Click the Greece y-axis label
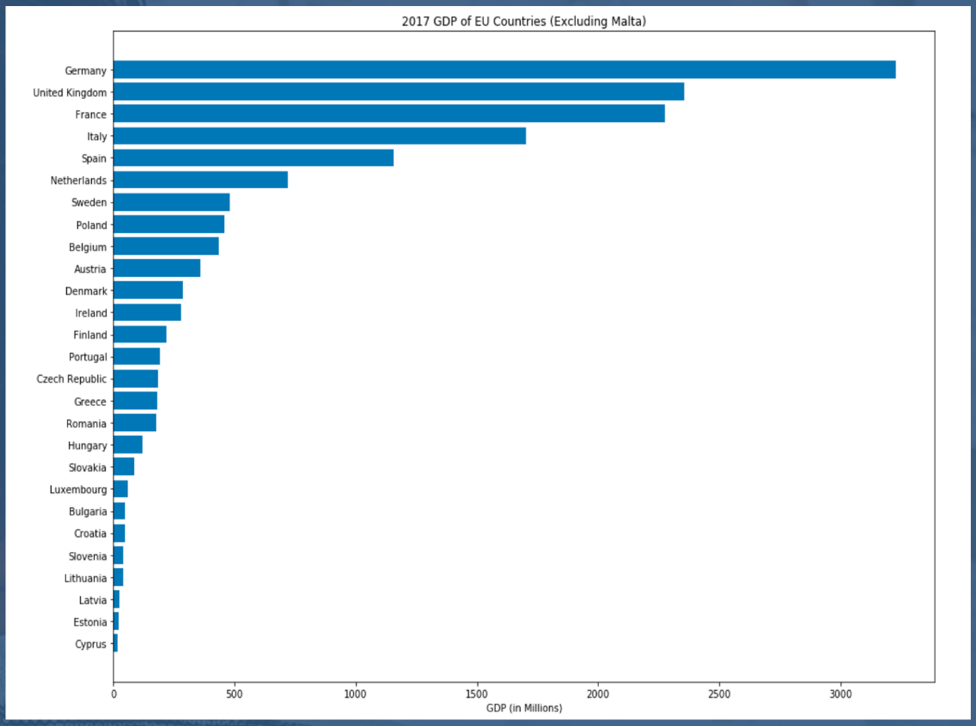Viewport: 976px width, 726px height. [x=90, y=401]
